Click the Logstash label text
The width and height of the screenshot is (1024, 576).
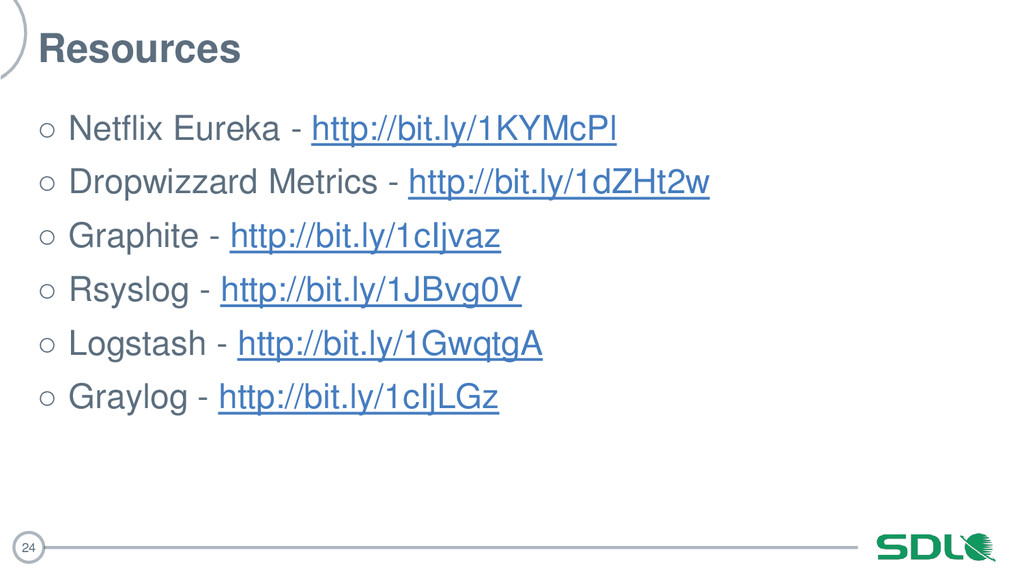click(137, 344)
